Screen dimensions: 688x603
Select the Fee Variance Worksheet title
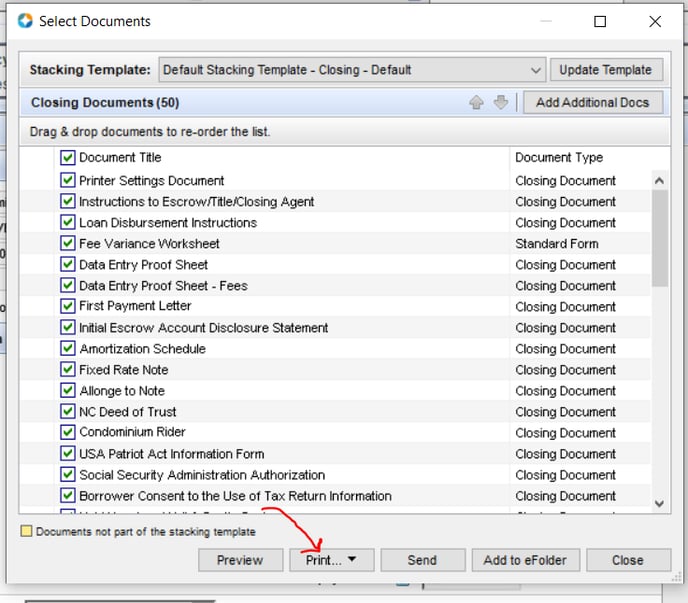point(149,244)
